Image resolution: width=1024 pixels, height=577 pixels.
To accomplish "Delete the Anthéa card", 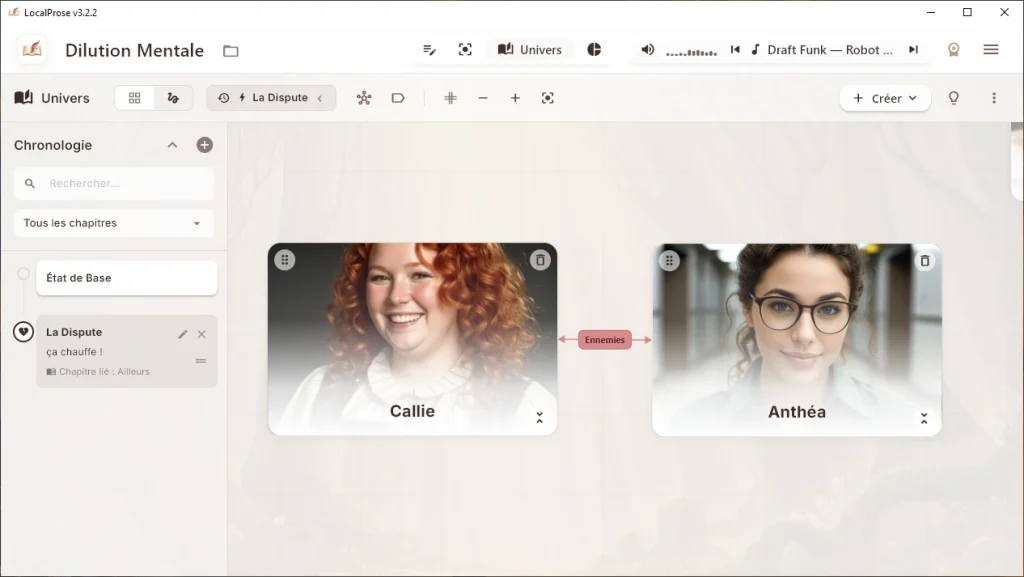I will 925,261.
